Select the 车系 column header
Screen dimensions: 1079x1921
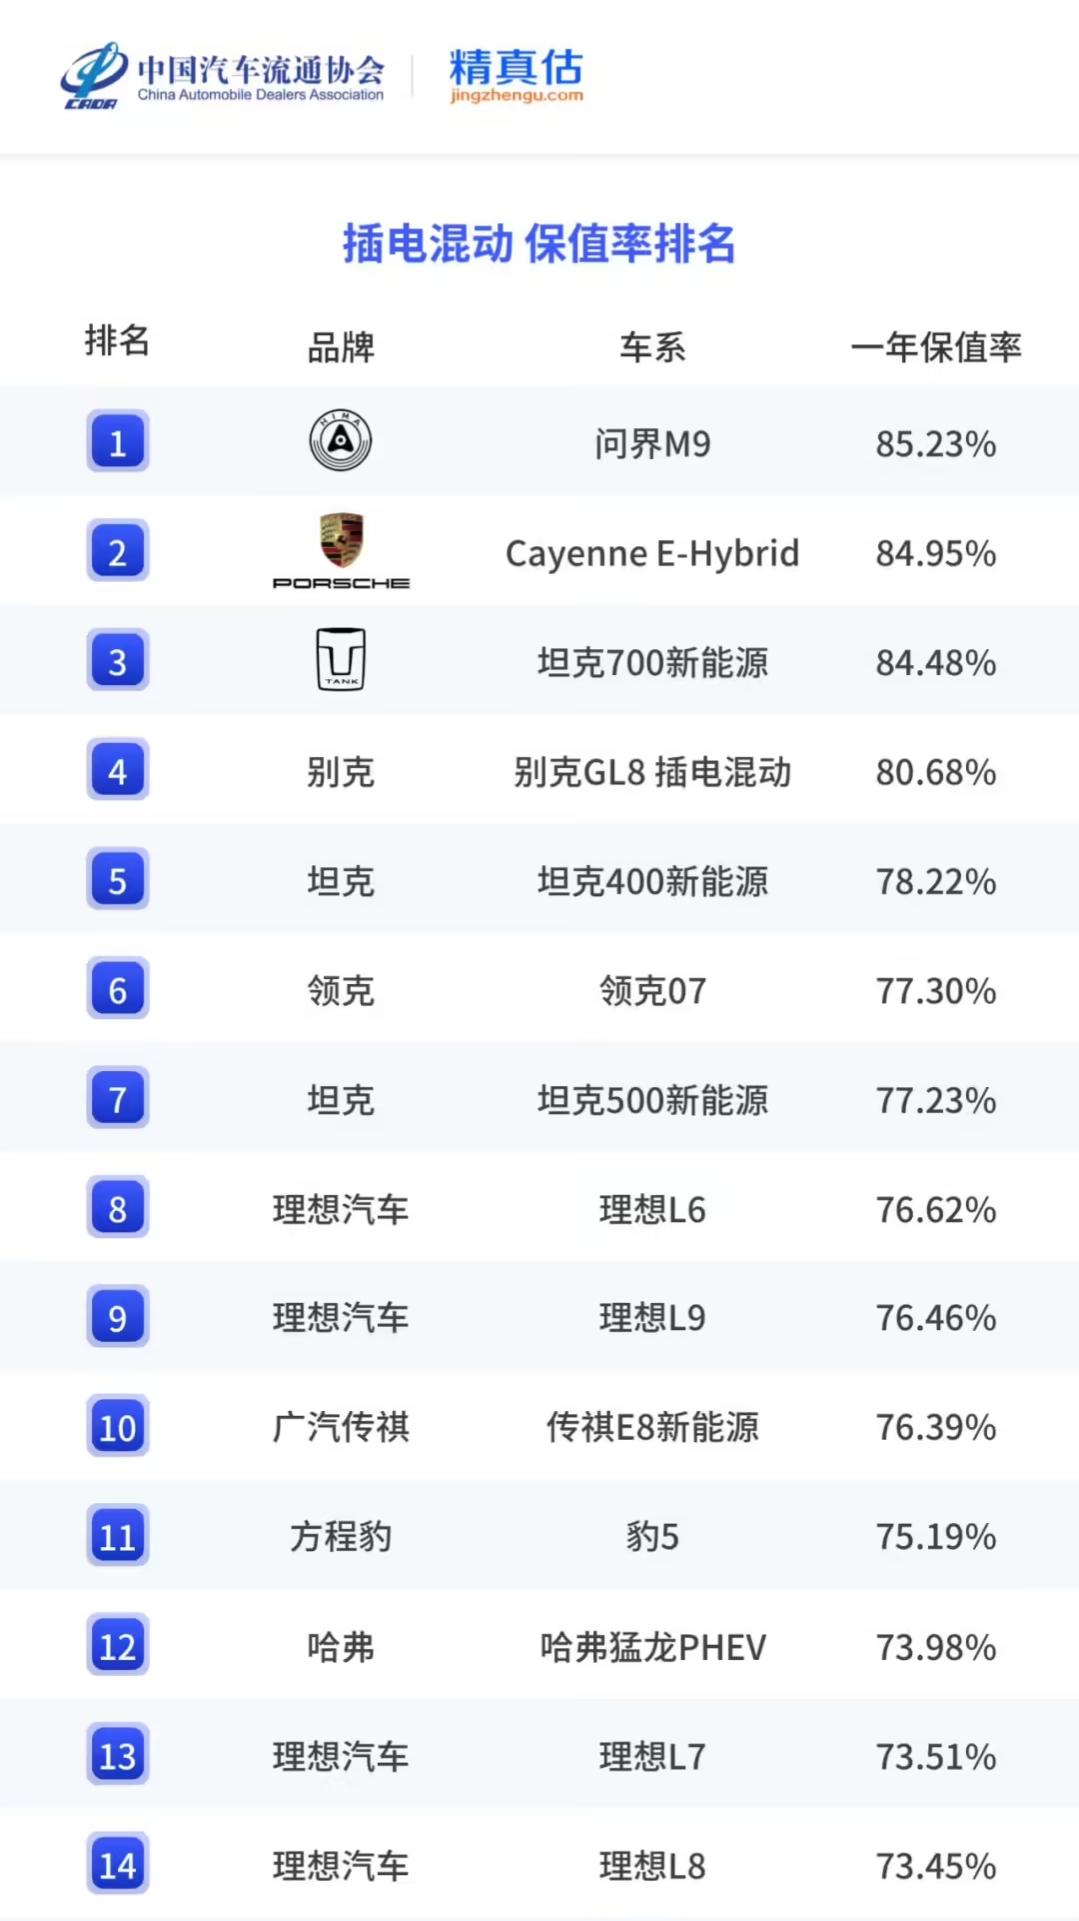(652, 347)
